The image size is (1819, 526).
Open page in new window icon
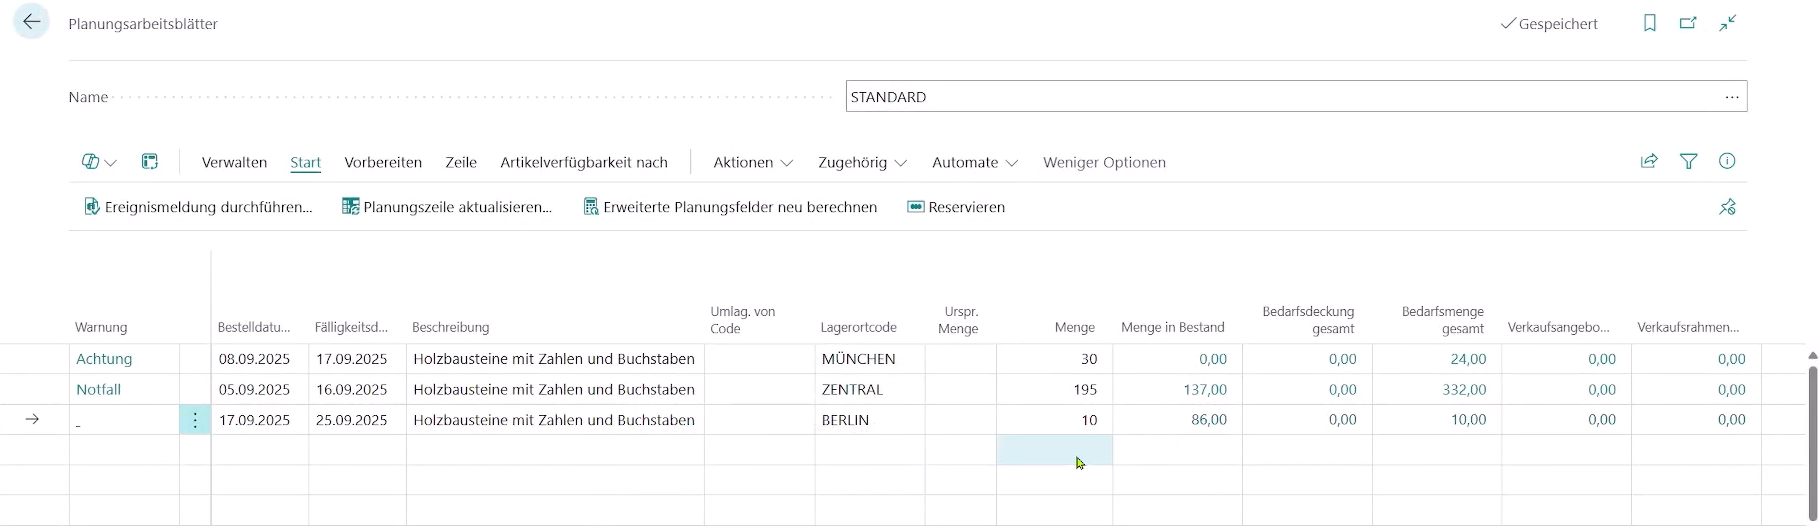1688,23
